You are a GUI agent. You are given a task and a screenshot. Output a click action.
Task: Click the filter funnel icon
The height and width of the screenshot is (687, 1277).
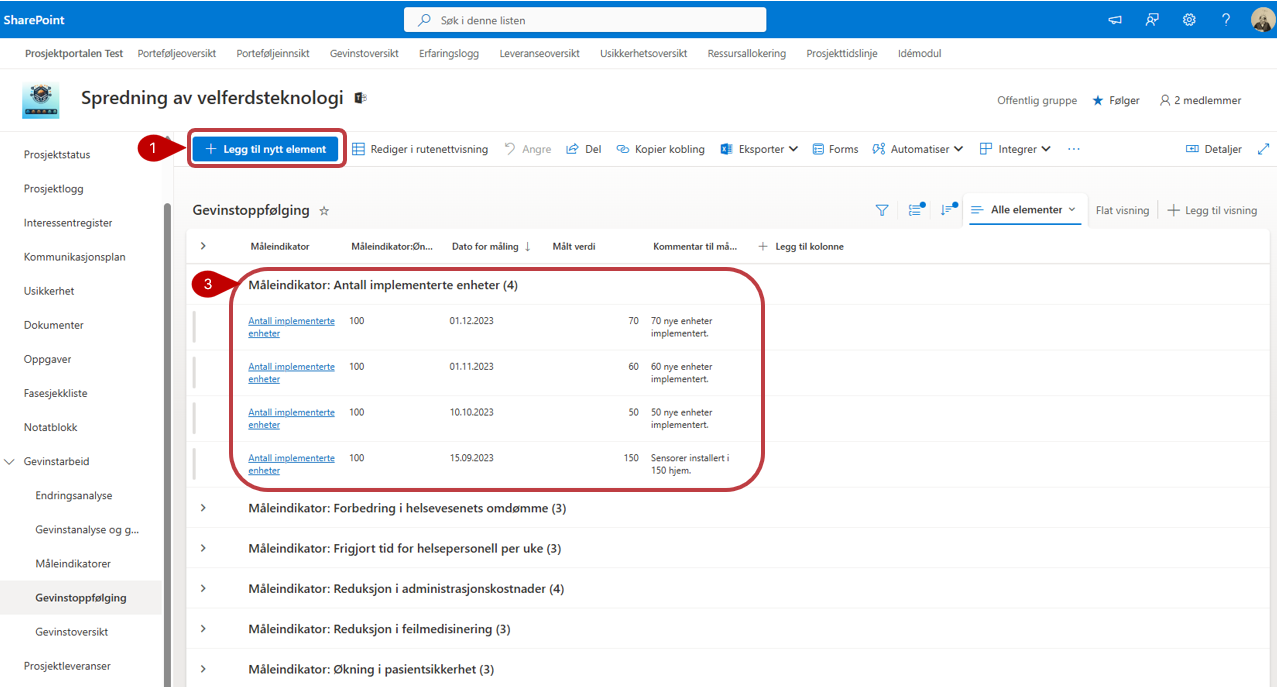click(x=881, y=210)
